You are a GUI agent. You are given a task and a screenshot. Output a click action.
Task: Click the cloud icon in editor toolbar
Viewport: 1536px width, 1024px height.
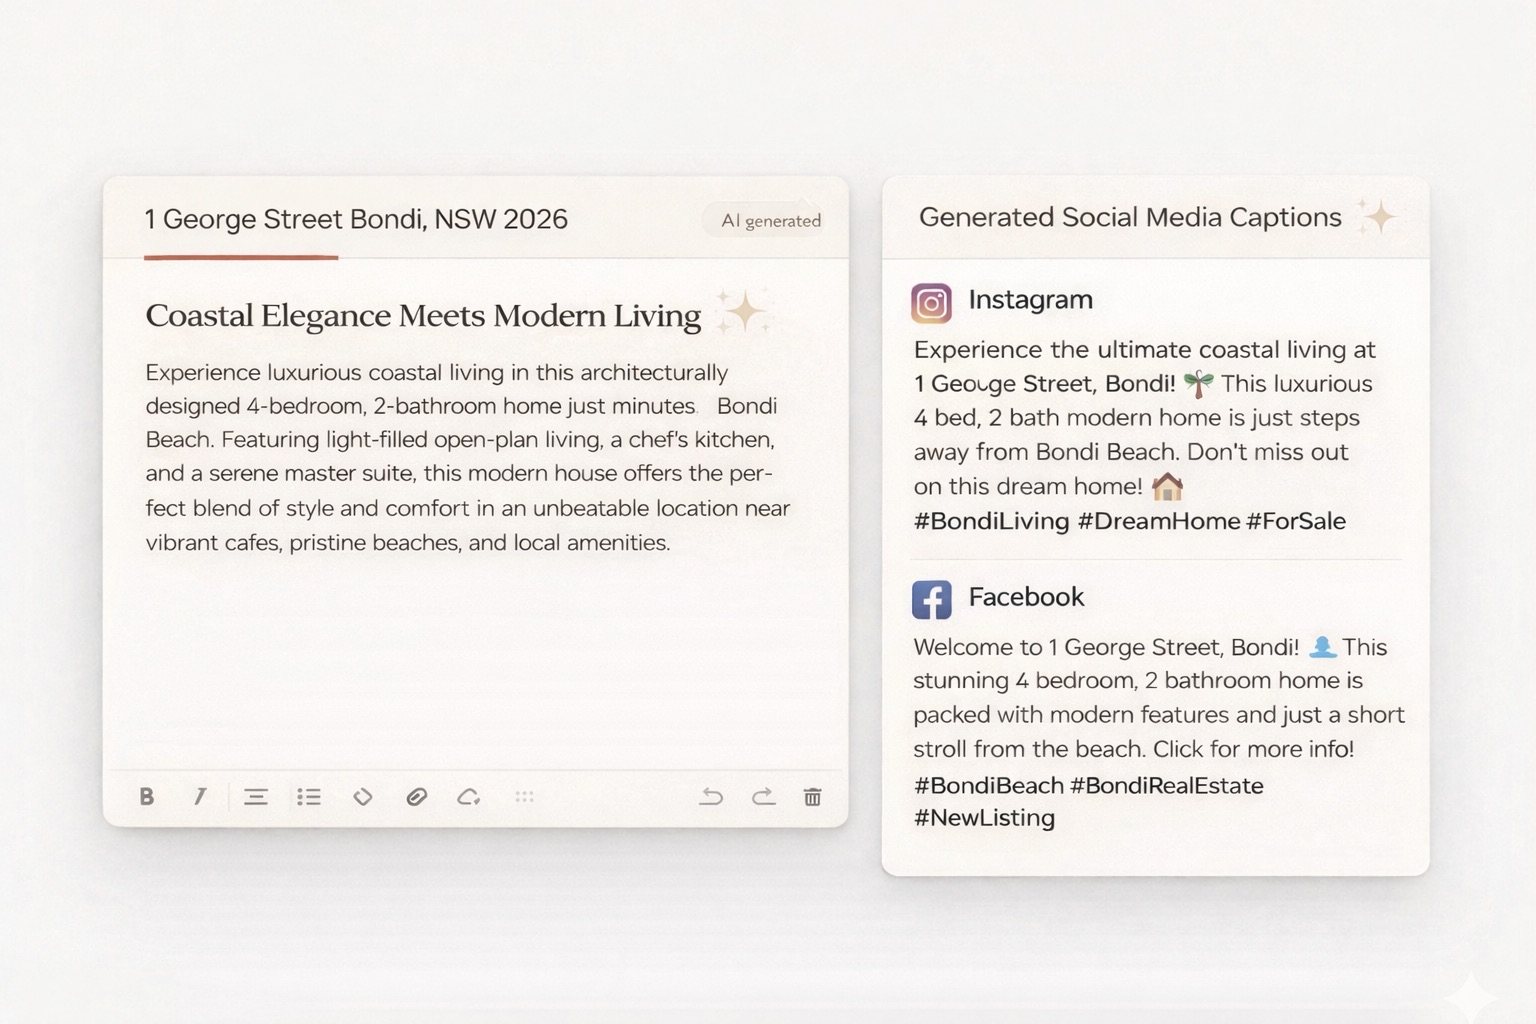(x=469, y=797)
